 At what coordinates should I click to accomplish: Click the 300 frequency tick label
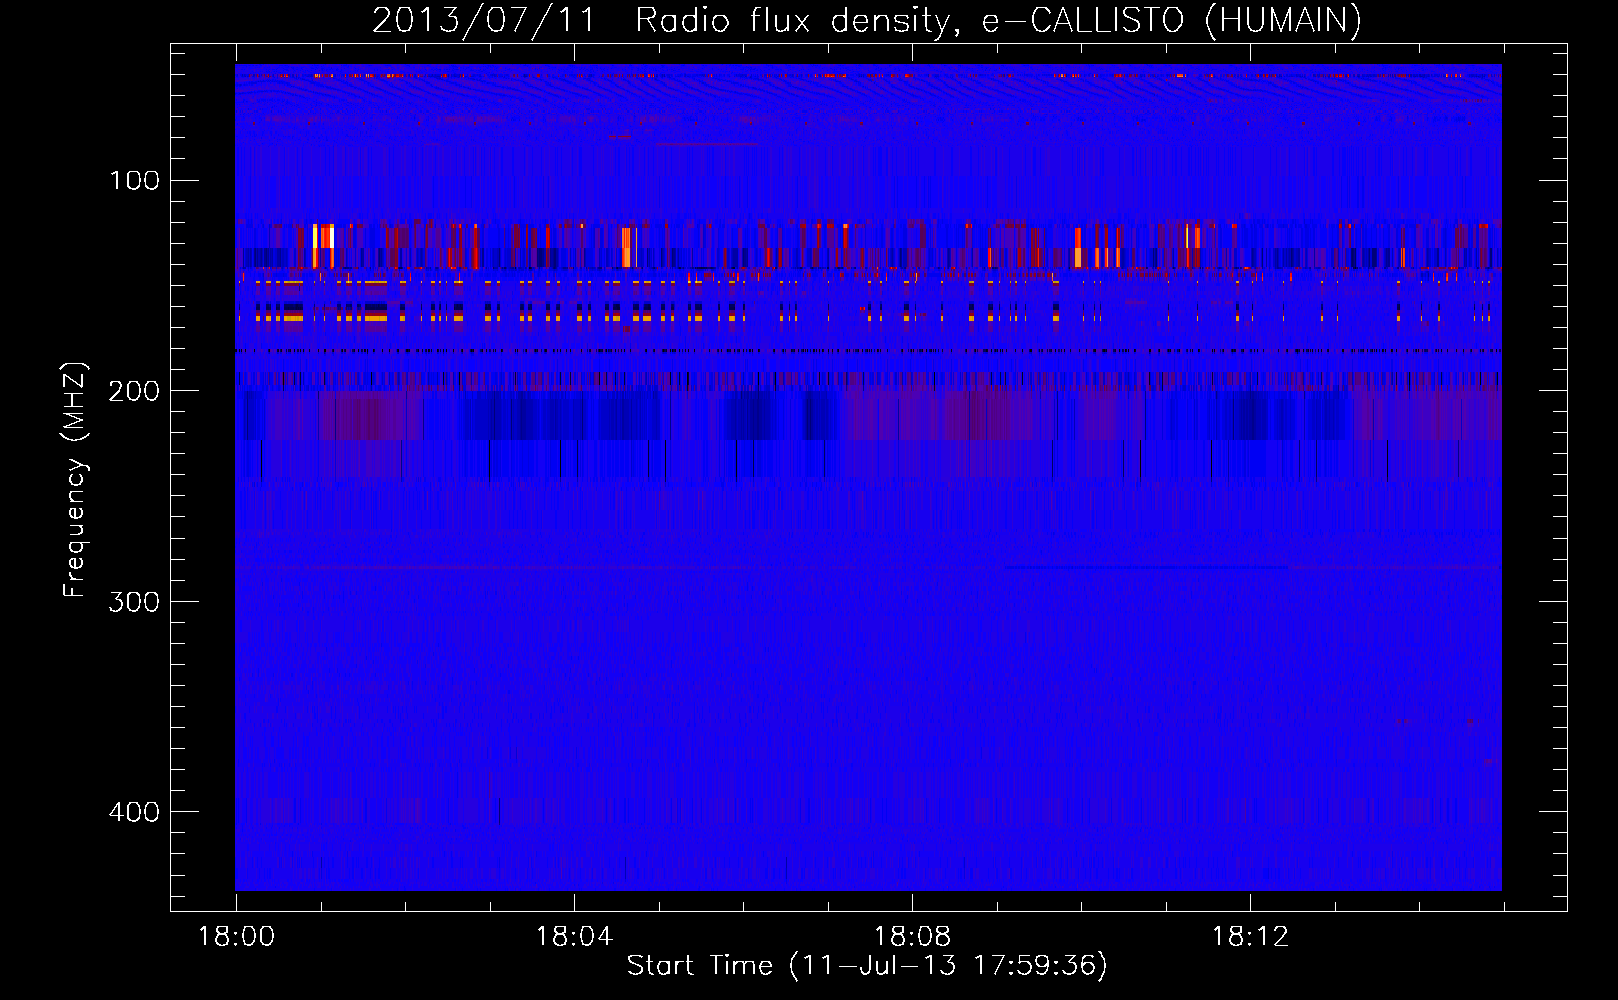[135, 601]
